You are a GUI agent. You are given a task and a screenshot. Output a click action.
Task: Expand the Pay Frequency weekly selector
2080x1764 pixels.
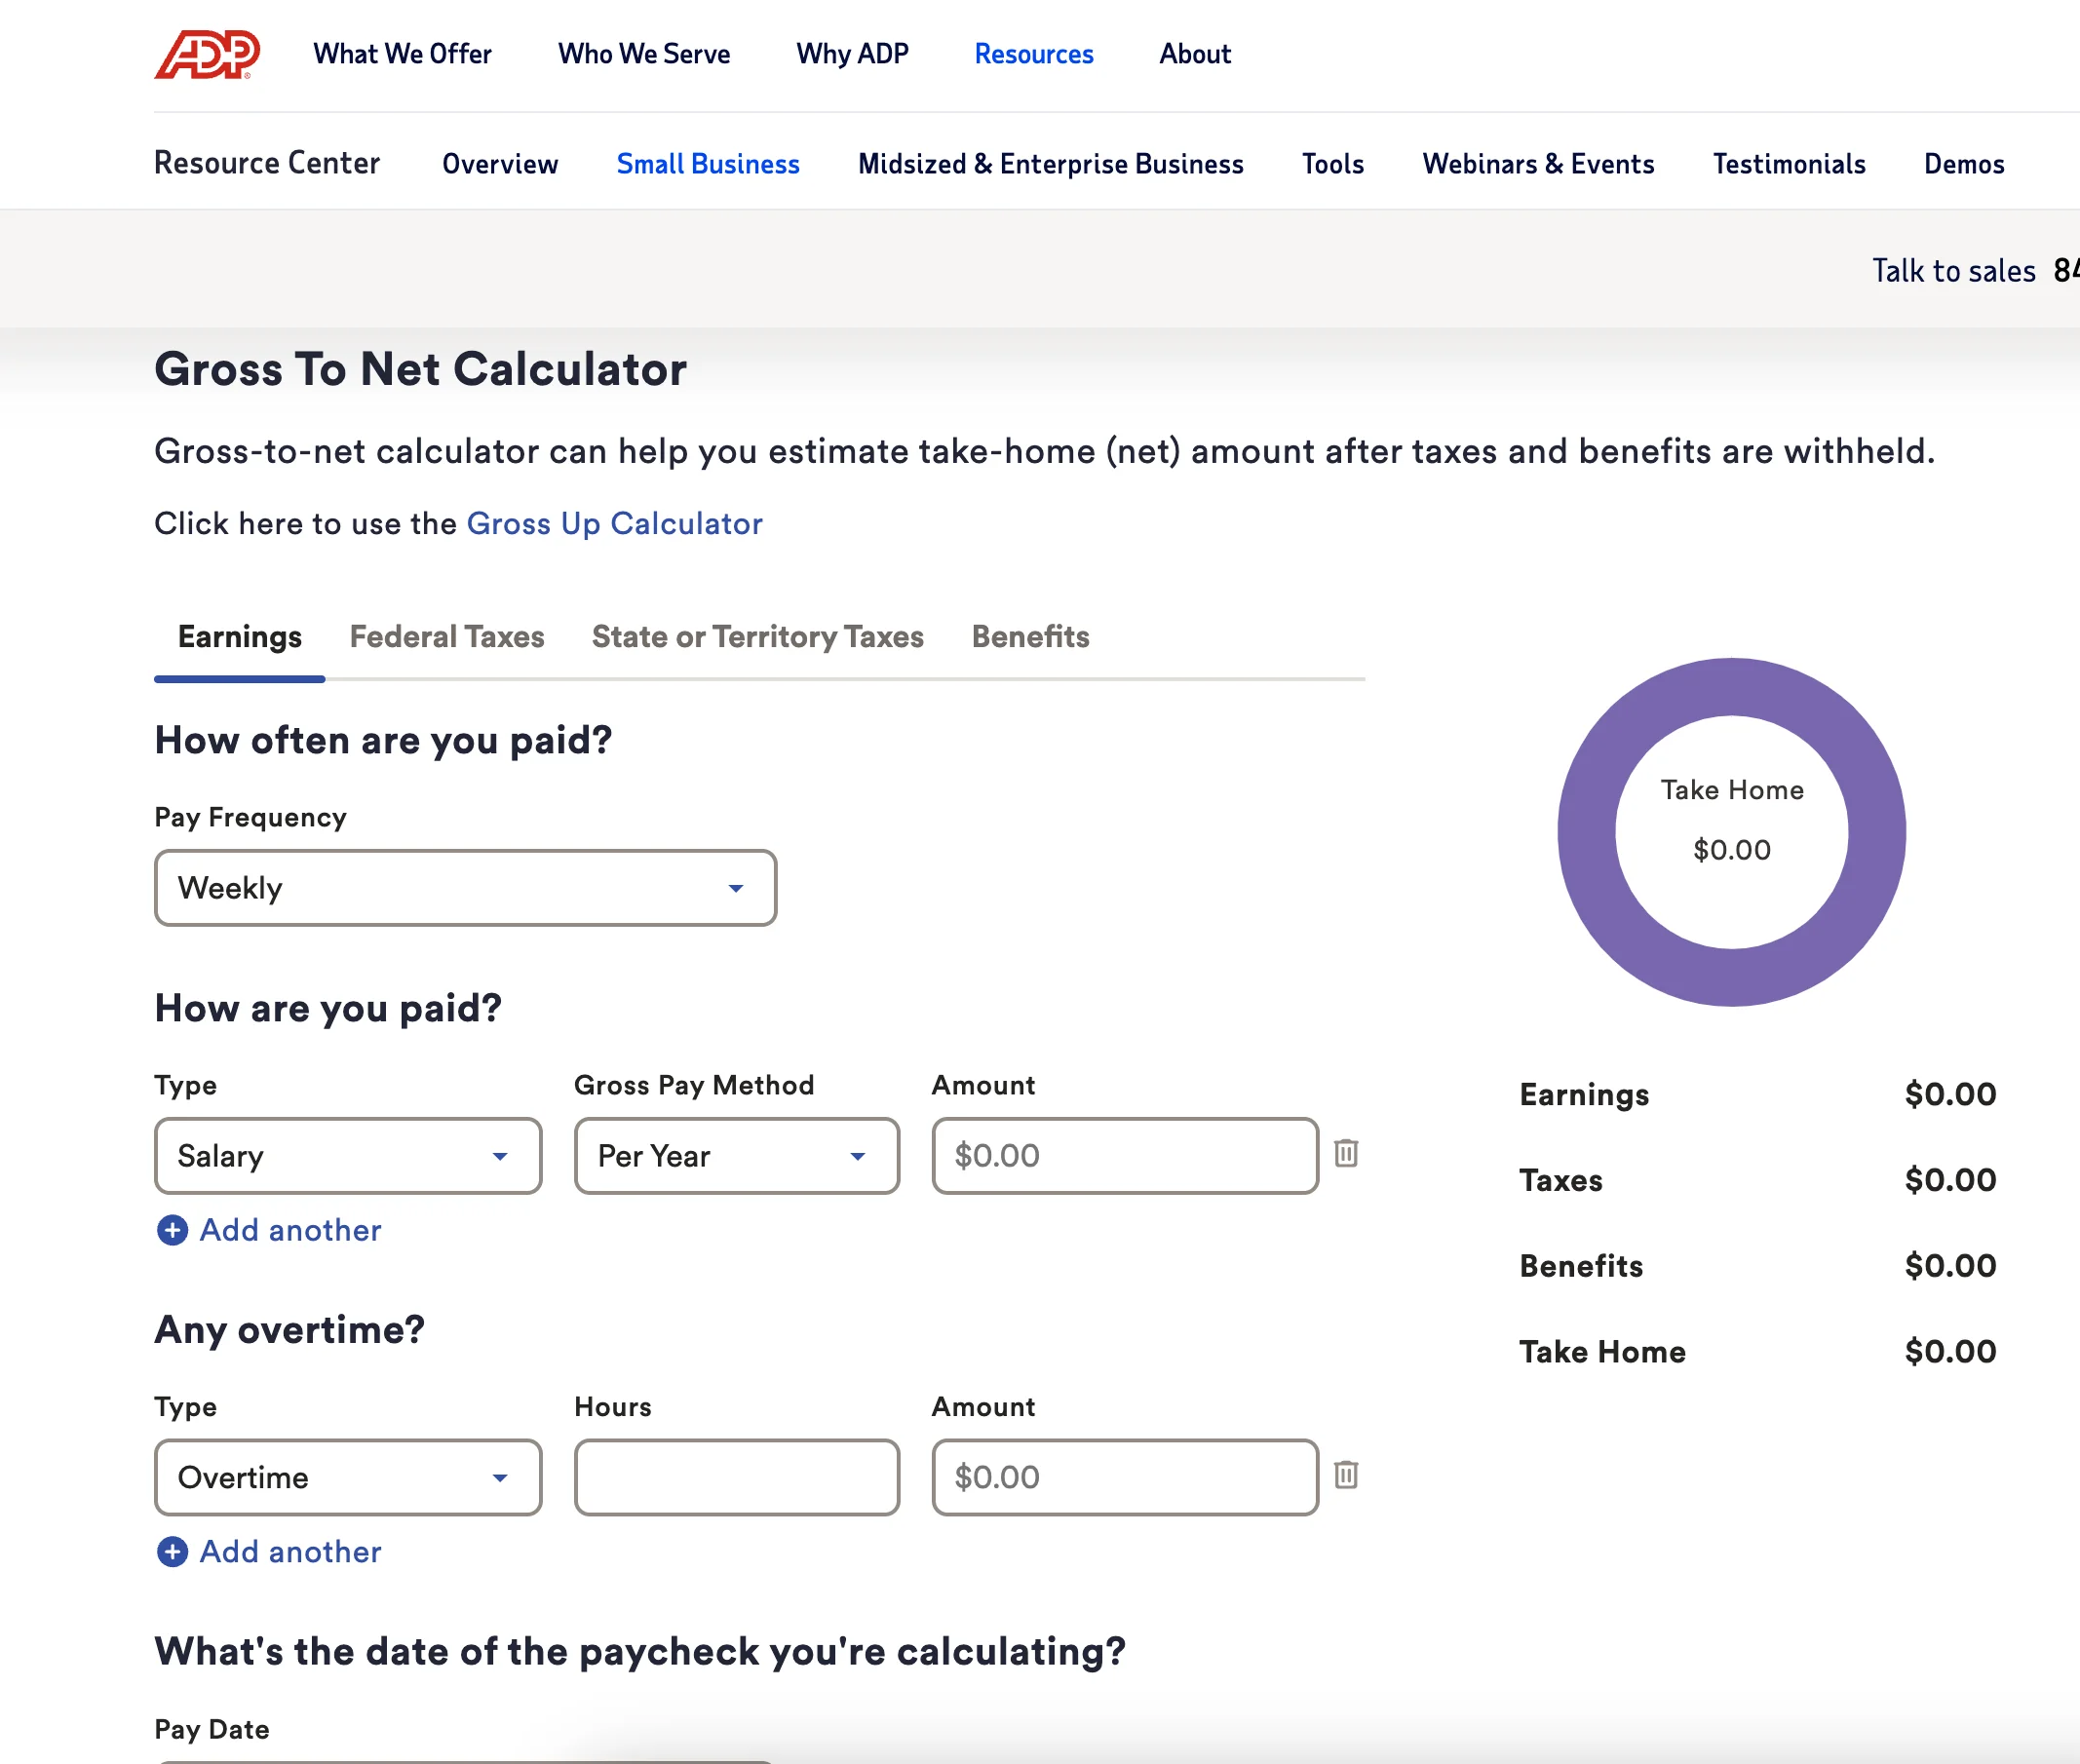[465, 886]
